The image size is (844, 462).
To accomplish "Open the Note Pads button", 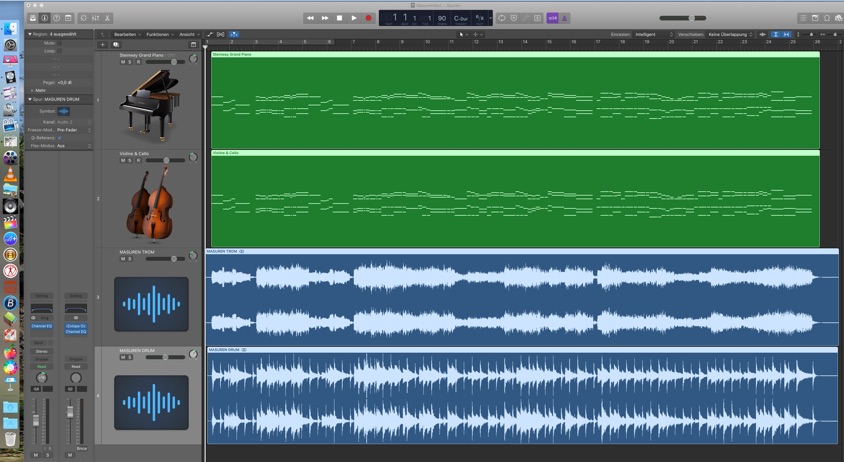I will click(x=815, y=18).
